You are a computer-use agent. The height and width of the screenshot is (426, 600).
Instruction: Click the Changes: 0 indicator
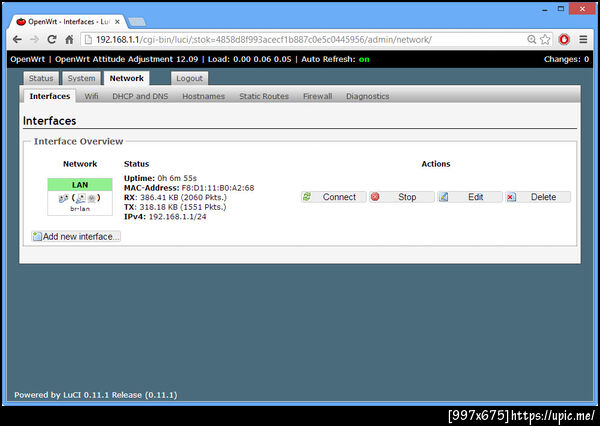click(566, 59)
